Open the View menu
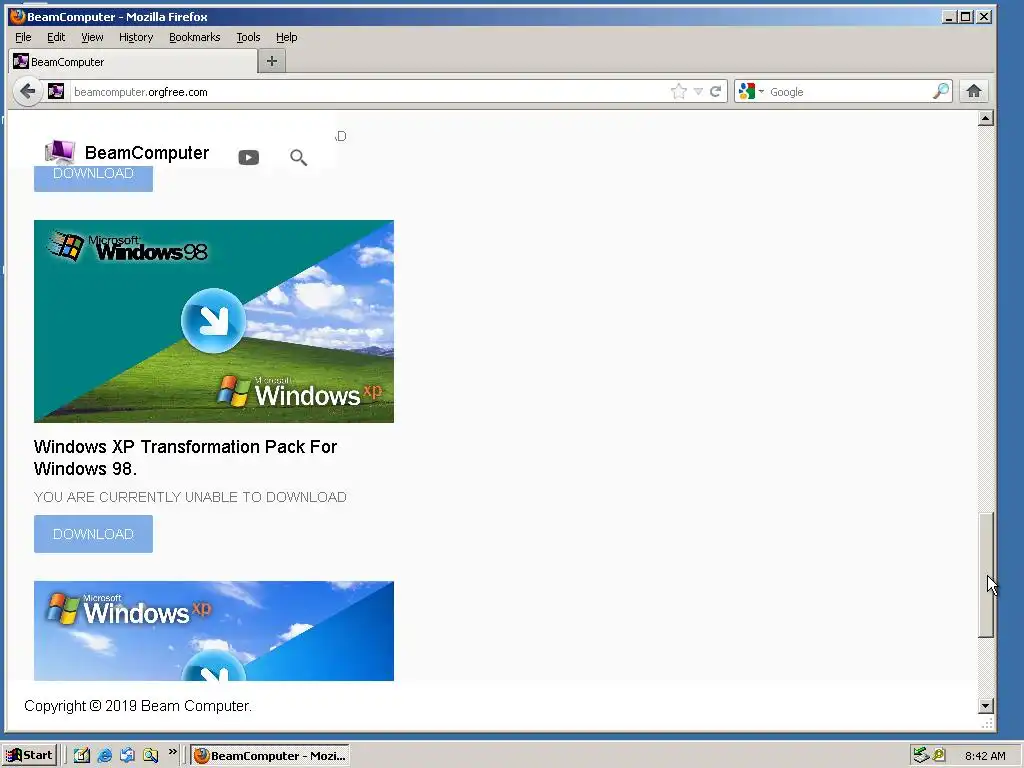Screen dimensions: 1024x768 coord(92,37)
